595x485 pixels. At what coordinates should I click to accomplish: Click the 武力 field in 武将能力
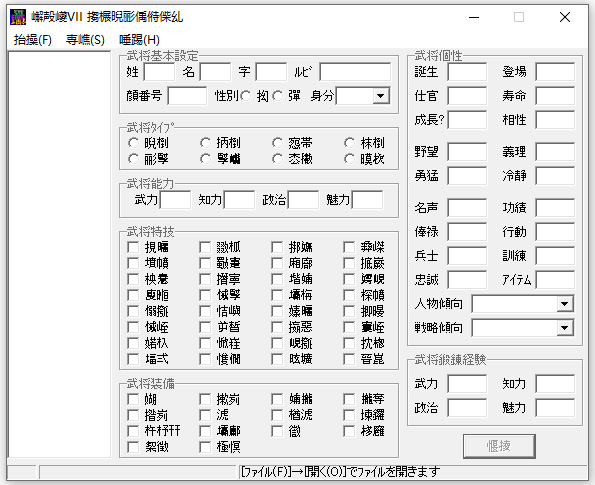(175, 200)
